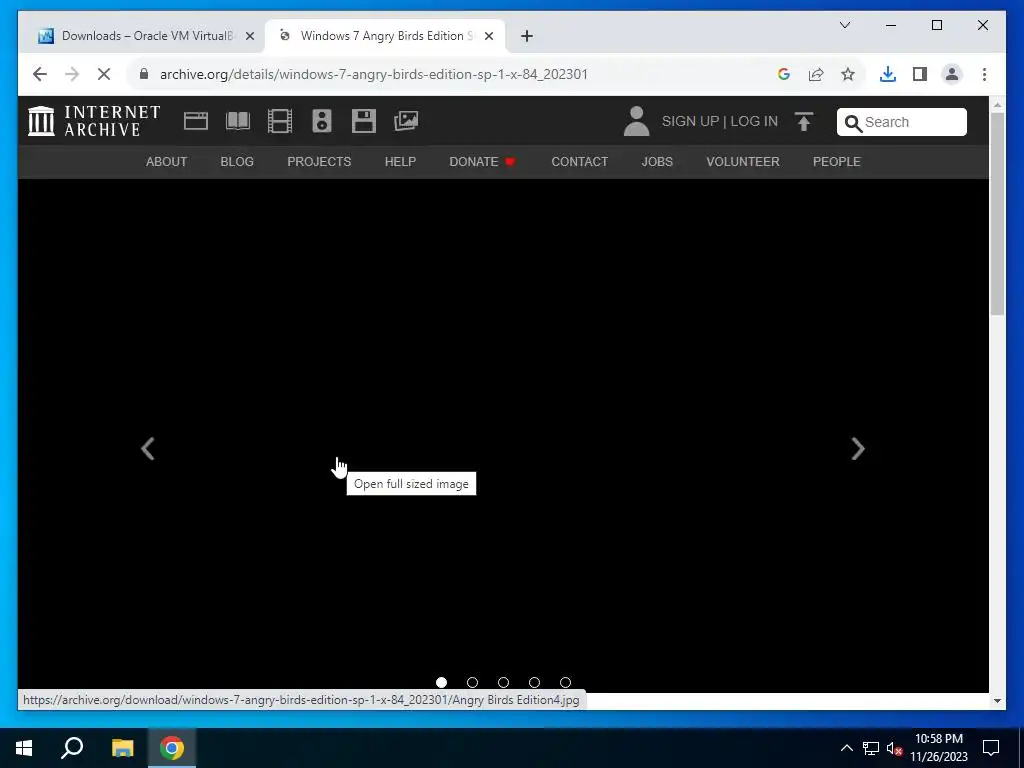This screenshot has height=768, width=1024.
Task: Open the PEOPLE link
Action: tap(837, 162)
